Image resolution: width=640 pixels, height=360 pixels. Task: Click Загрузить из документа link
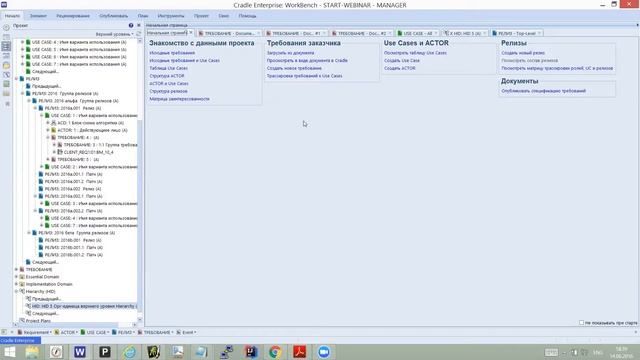(x=290, y=53)
